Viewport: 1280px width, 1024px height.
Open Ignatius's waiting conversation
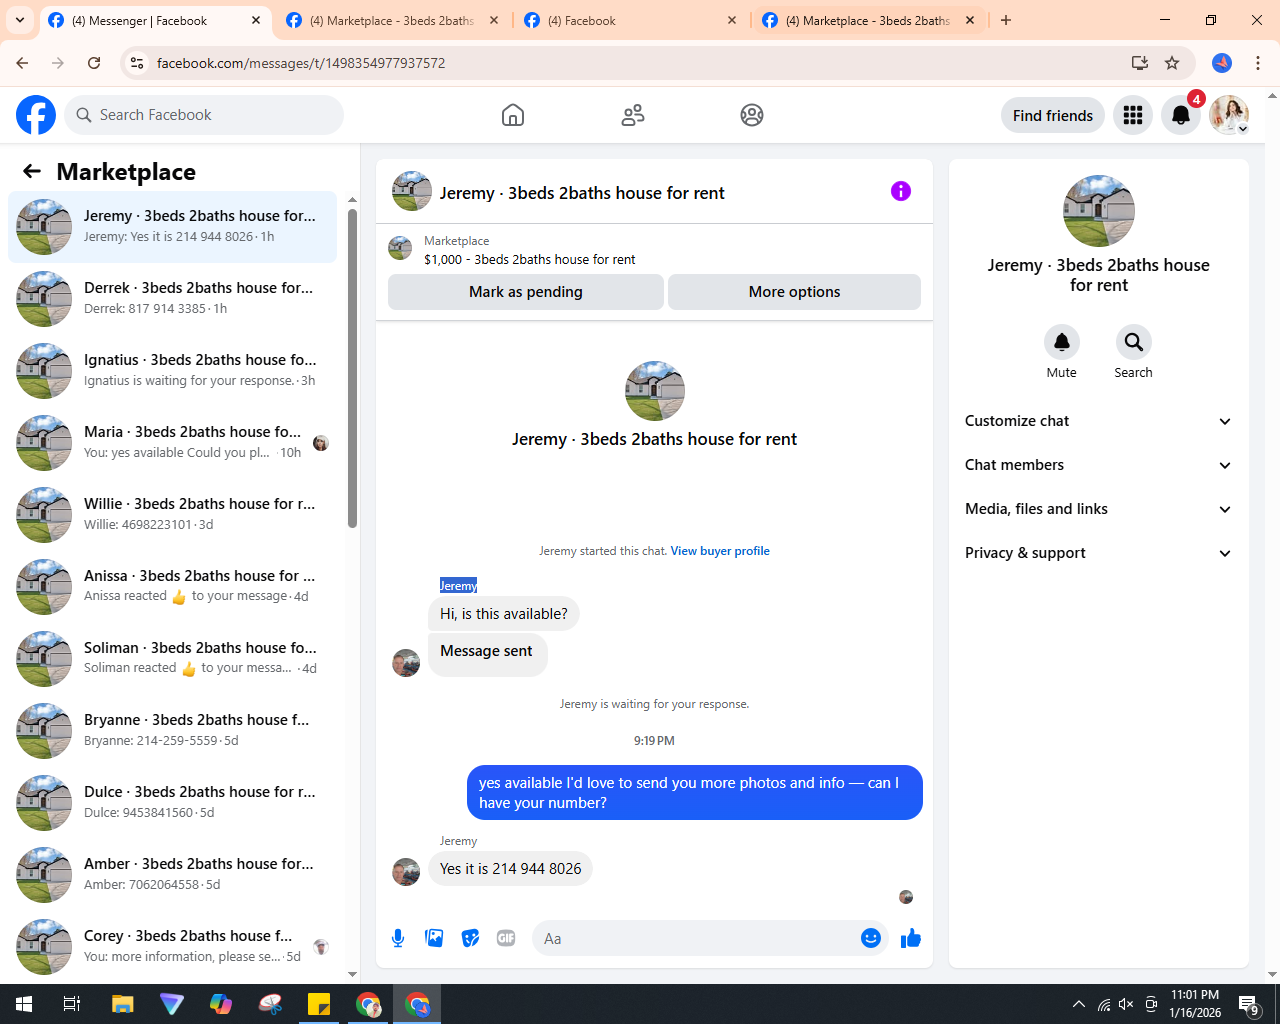coord(173,371)
